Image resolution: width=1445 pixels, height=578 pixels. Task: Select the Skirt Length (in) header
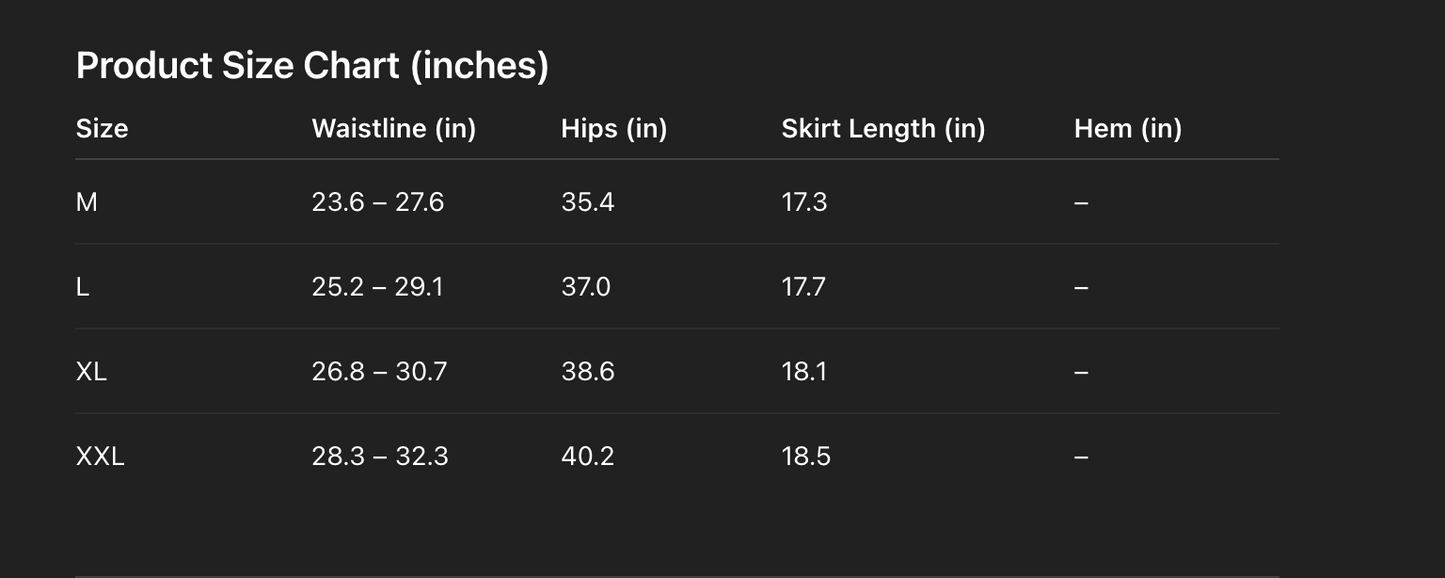(x=883, y=129)
